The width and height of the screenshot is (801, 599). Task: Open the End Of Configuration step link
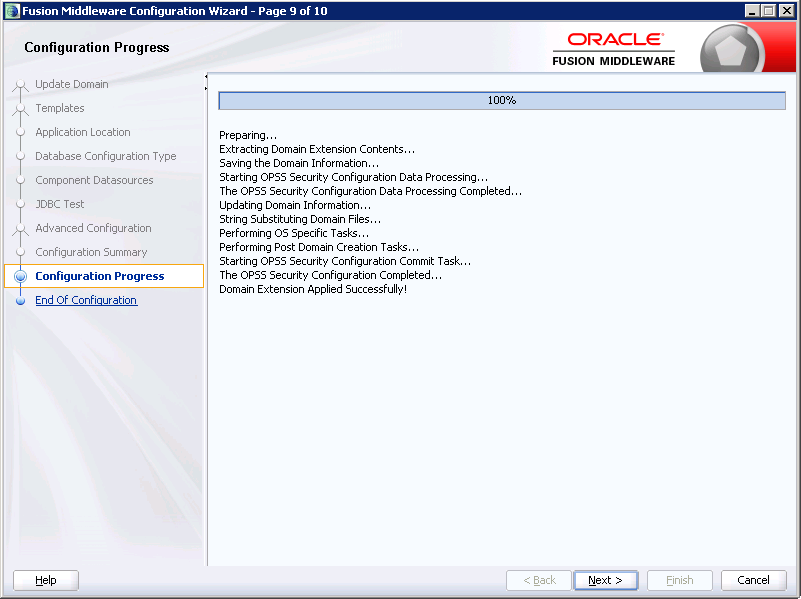(x=86, y=300)
